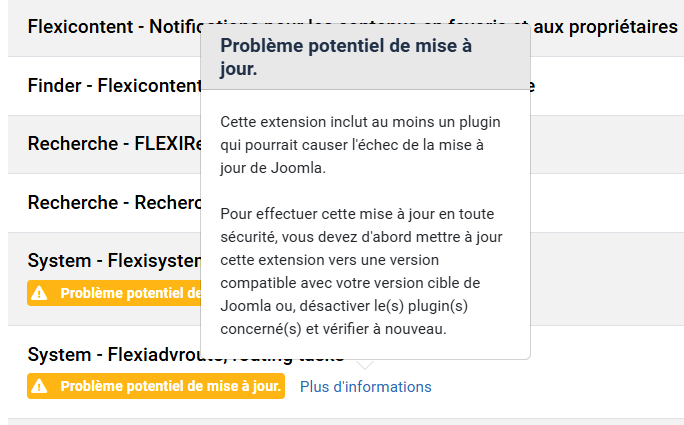
Task: Click the text "concerné(s) et vérifier à nouveau."
Action: click(333, 329)
